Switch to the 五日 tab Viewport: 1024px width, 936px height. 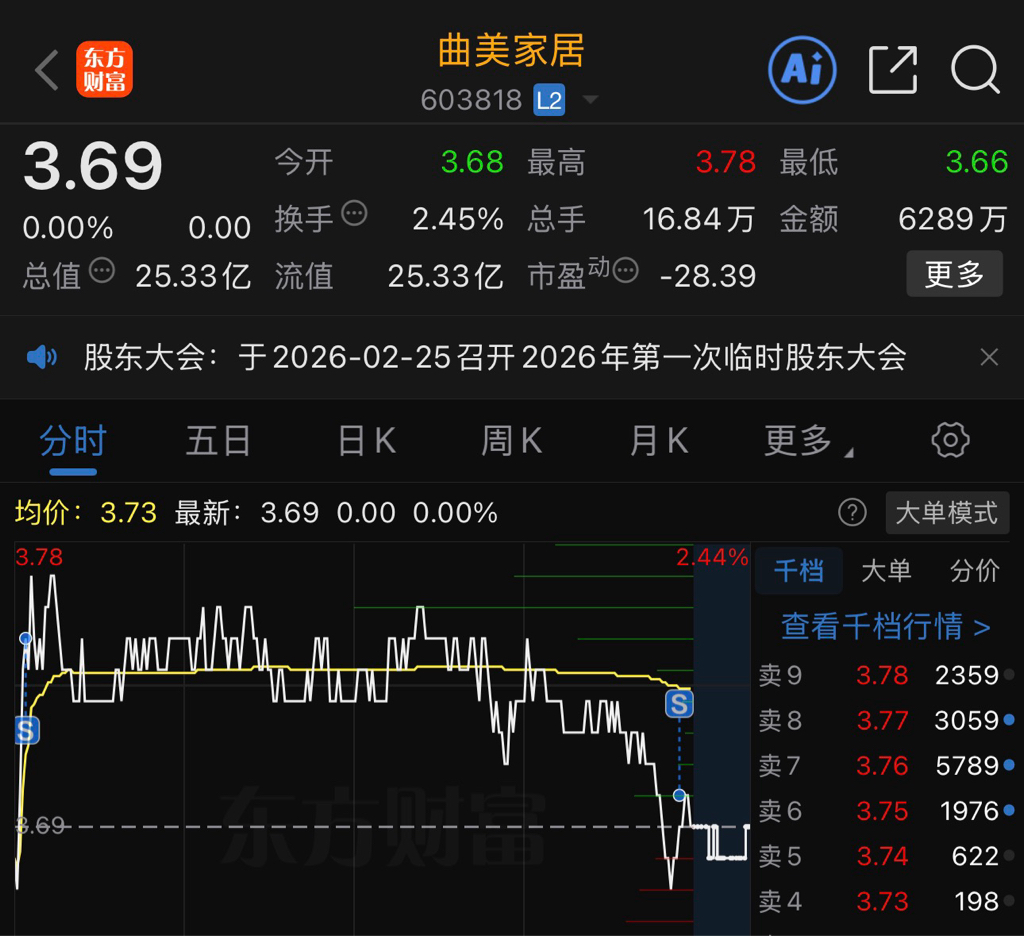point(218,441)
